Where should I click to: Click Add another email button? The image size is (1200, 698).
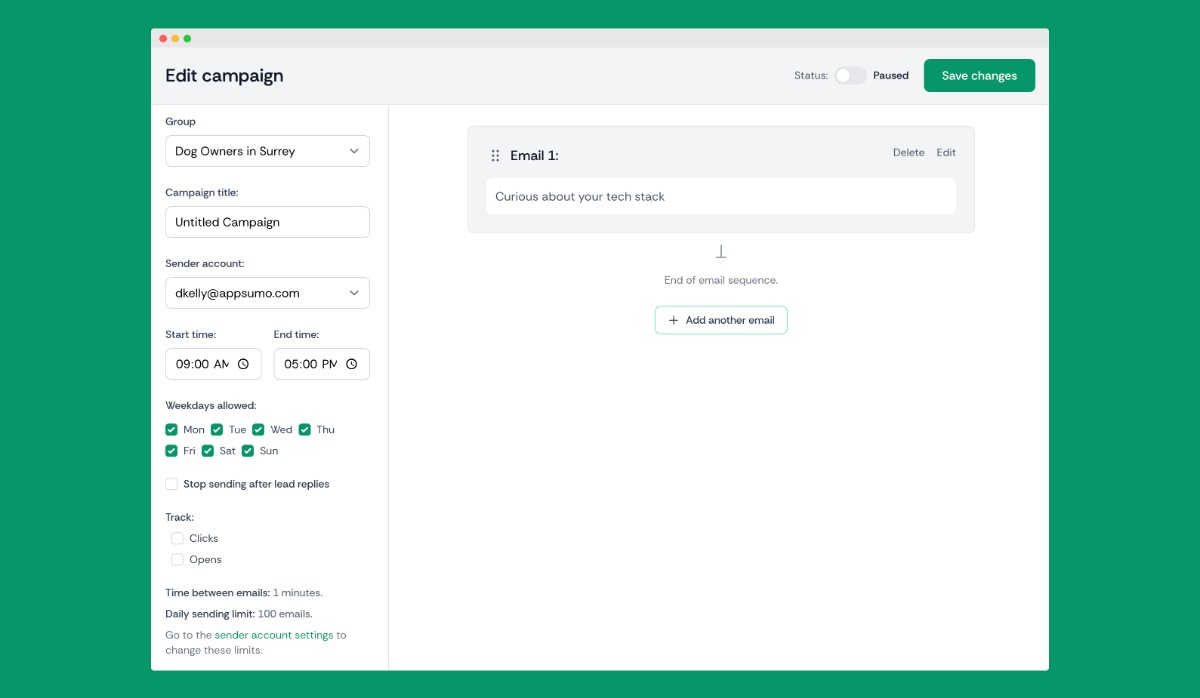[721, 320]
